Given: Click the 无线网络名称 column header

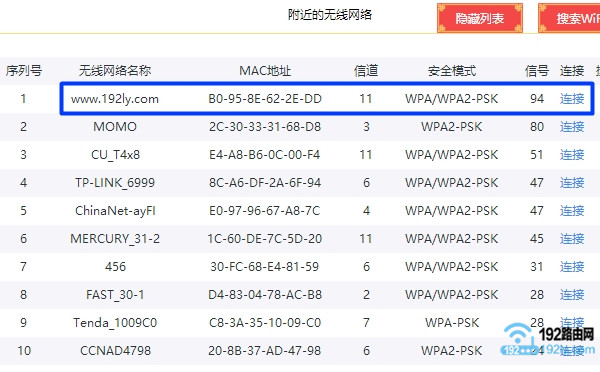Looking at the screenshot, I should click(115, 70).
